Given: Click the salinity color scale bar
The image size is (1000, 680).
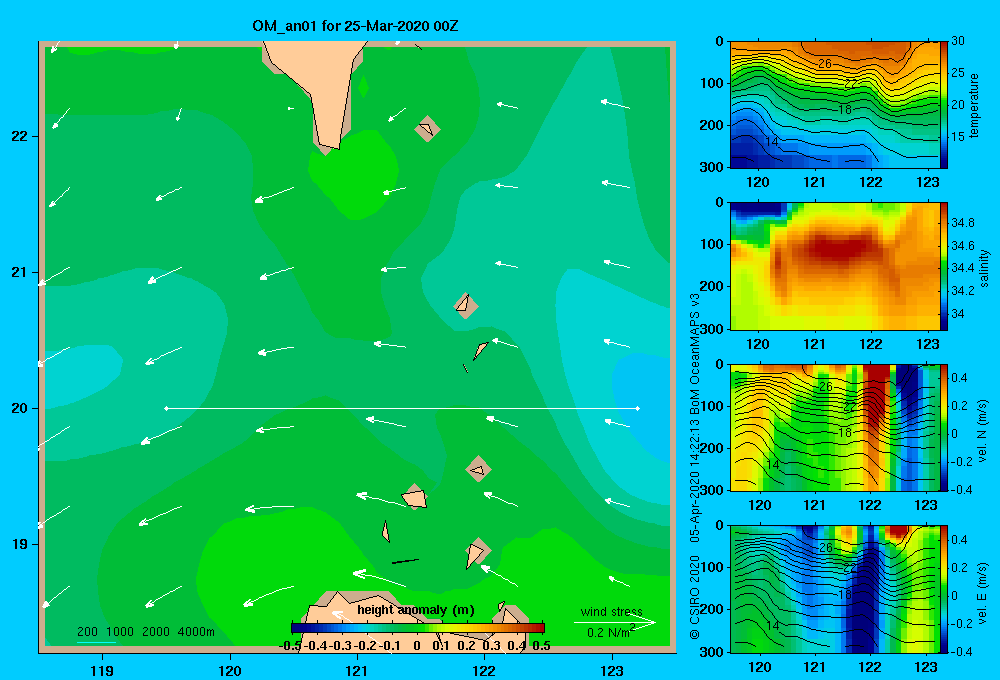Looking at the screenshot, I should [944, 266].
